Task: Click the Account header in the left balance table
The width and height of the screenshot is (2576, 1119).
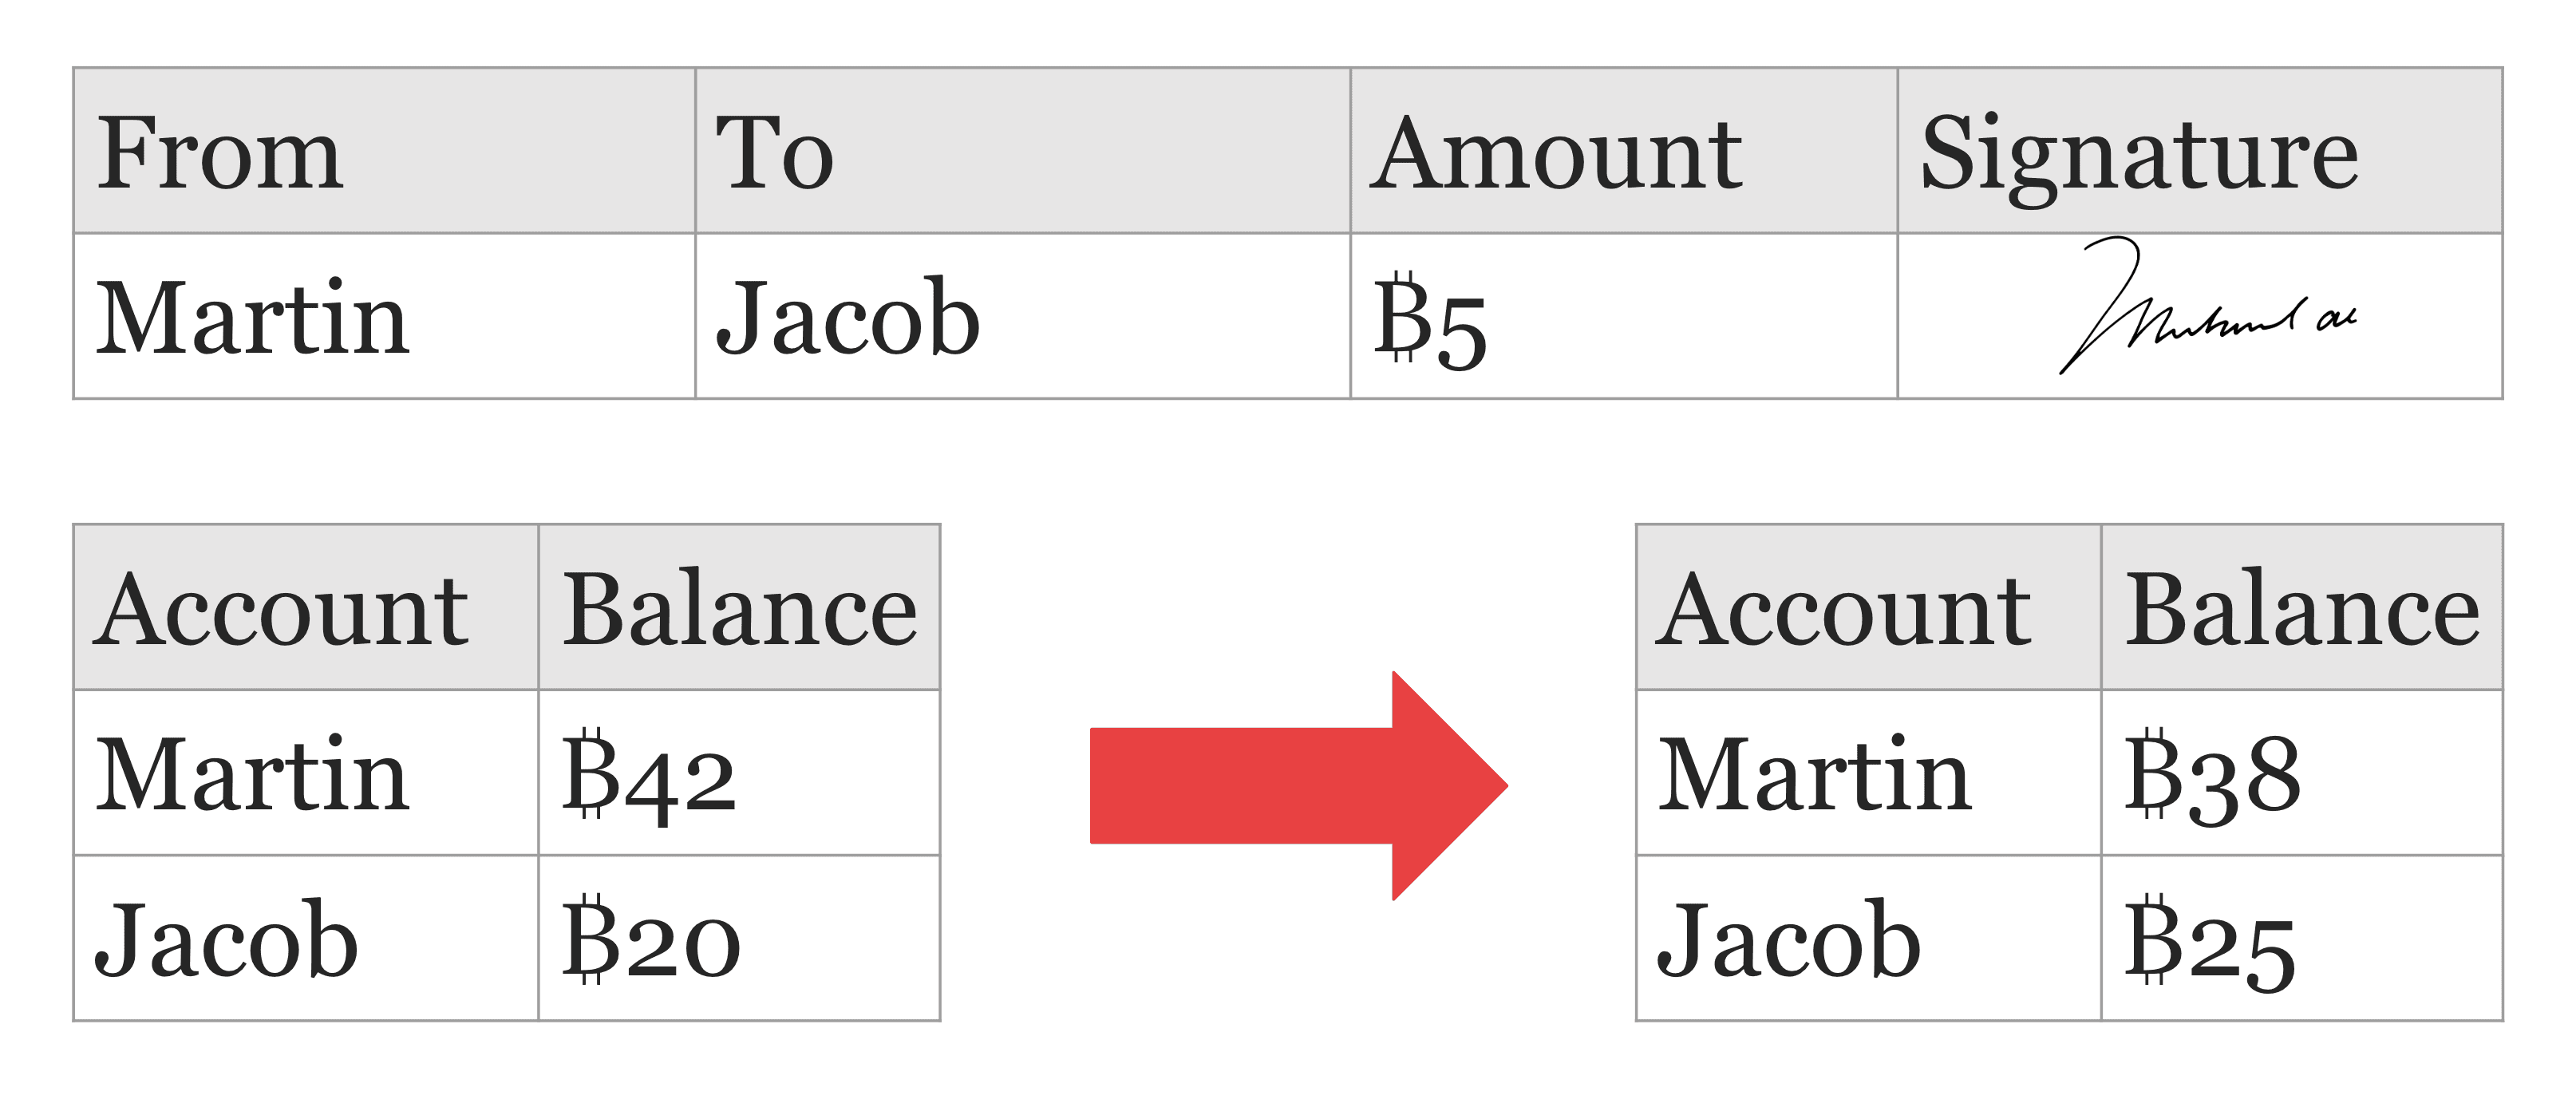Action: click(x=306, y=607)
